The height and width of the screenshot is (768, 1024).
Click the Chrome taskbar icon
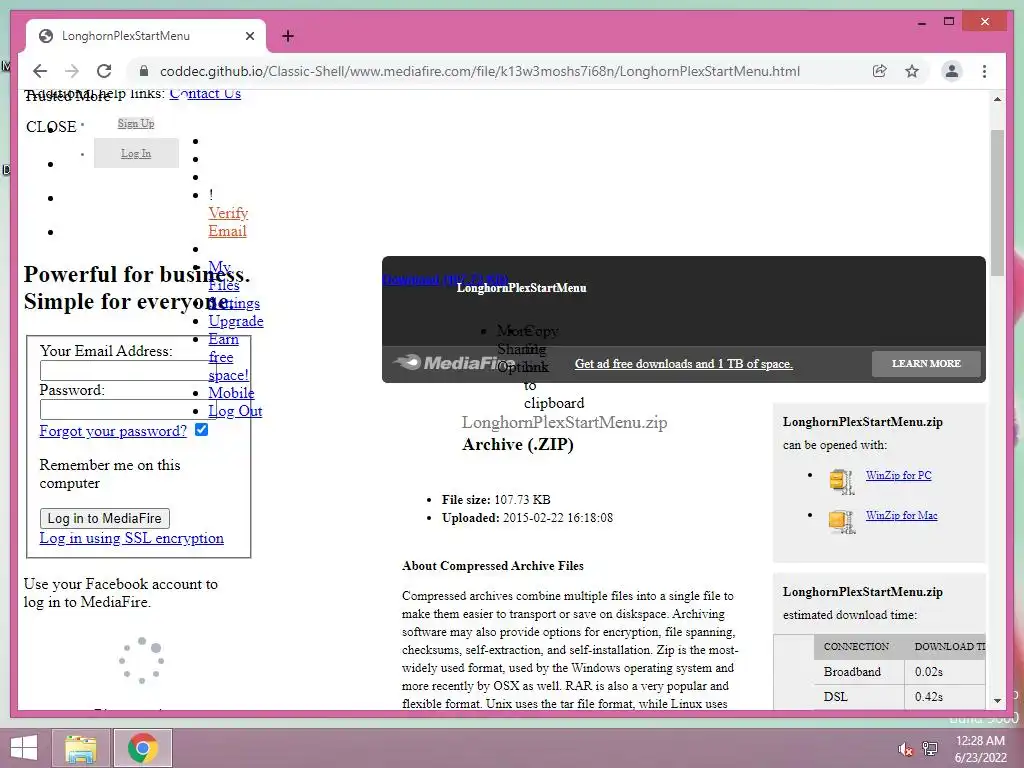(x=143, y=748)
